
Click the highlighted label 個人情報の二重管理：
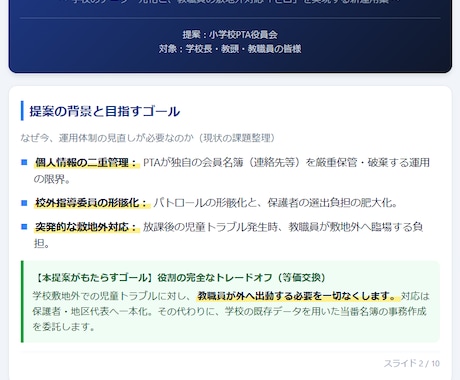[x=87, y=163]
